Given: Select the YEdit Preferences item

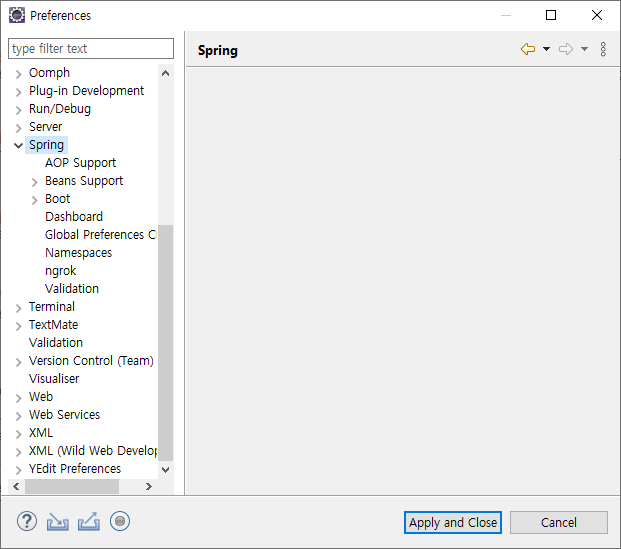Looking at the screenshot, I should click(x=75, y=469).
